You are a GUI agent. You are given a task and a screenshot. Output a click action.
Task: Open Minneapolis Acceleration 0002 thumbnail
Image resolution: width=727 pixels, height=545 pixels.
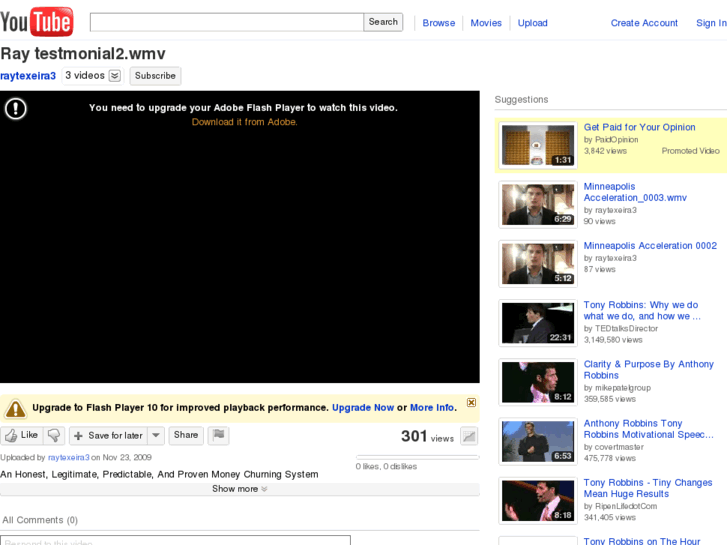(x=538, y=263)
